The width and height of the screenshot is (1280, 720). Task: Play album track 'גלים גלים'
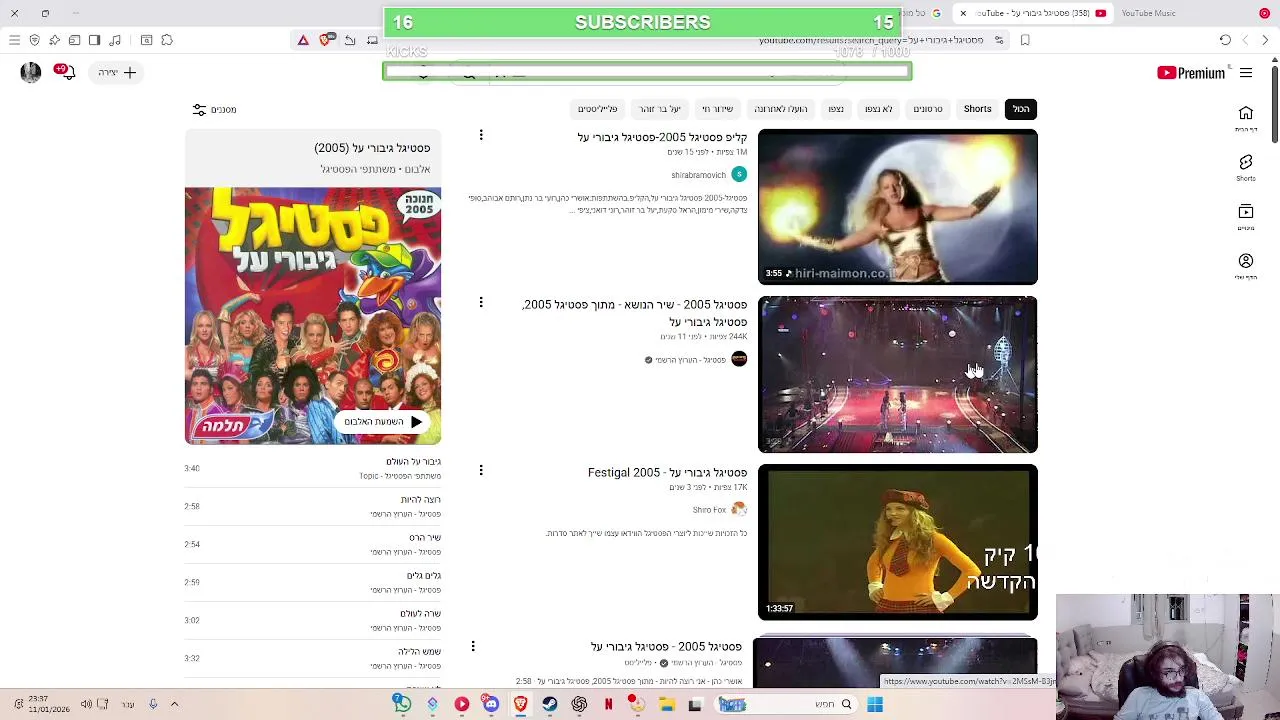(312, 582)
